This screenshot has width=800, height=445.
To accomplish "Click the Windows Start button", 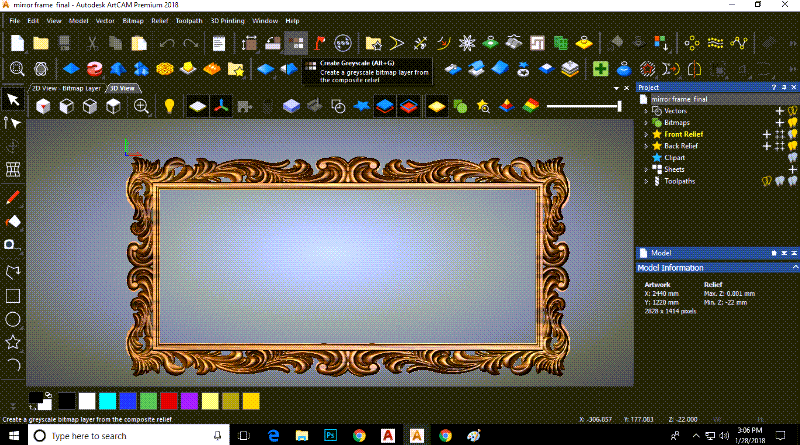I will (x=12, y=436).
